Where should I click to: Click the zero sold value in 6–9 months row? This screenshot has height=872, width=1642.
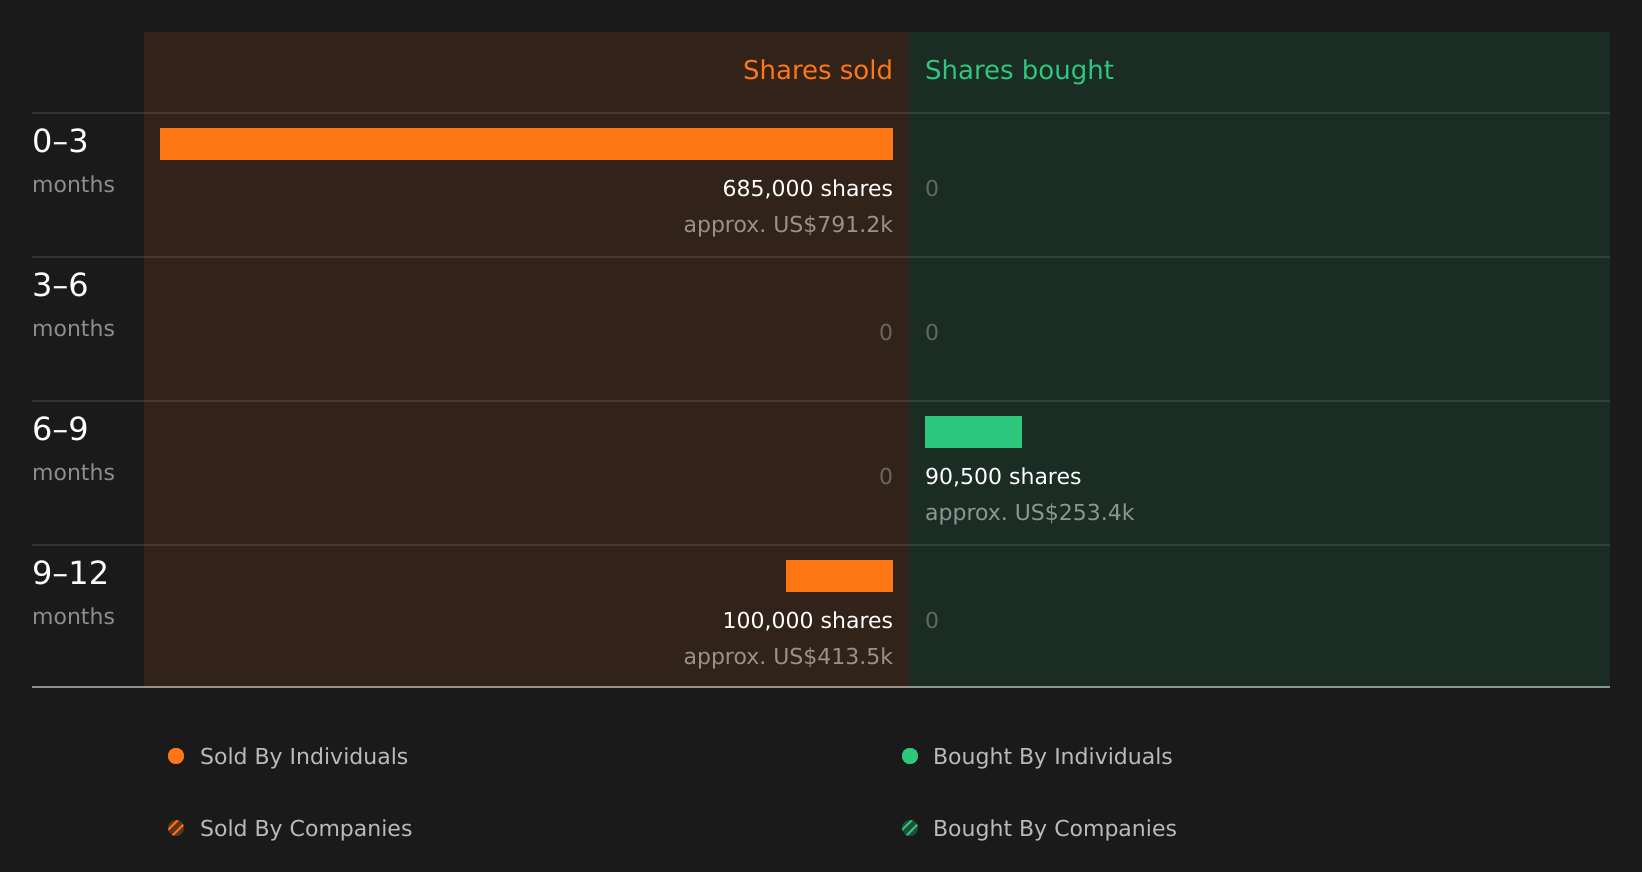(x=886, y=476)
